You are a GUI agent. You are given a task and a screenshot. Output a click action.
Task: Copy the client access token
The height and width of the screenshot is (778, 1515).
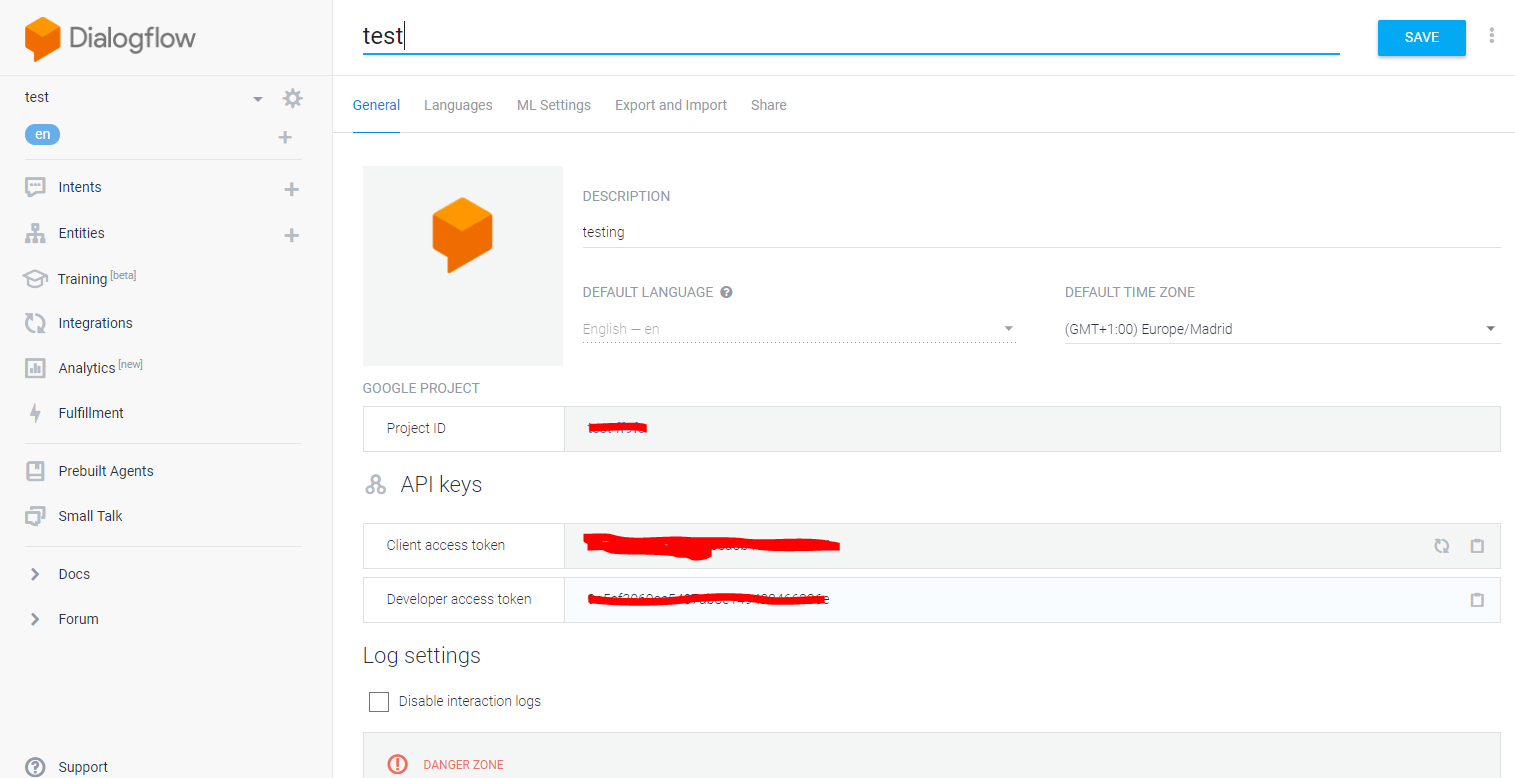pos(1477,546)
